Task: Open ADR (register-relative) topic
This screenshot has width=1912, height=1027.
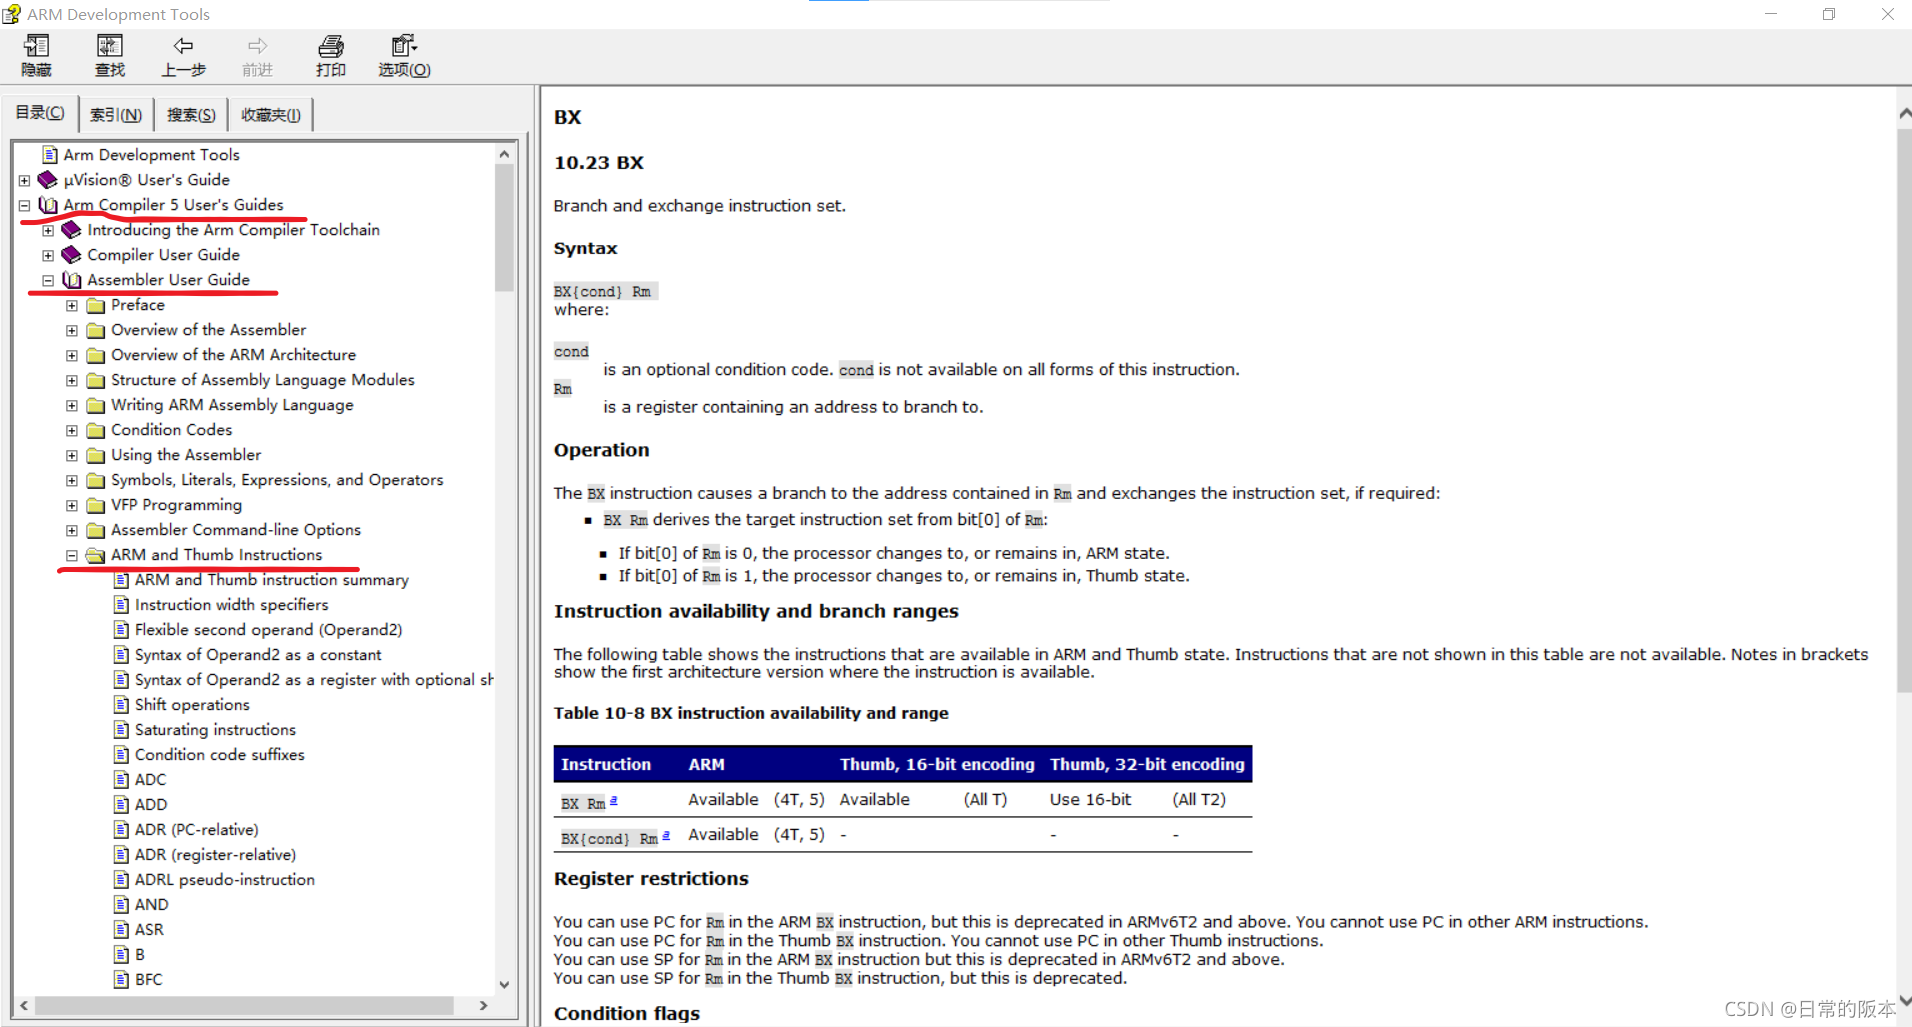Action: click(216, 855)
